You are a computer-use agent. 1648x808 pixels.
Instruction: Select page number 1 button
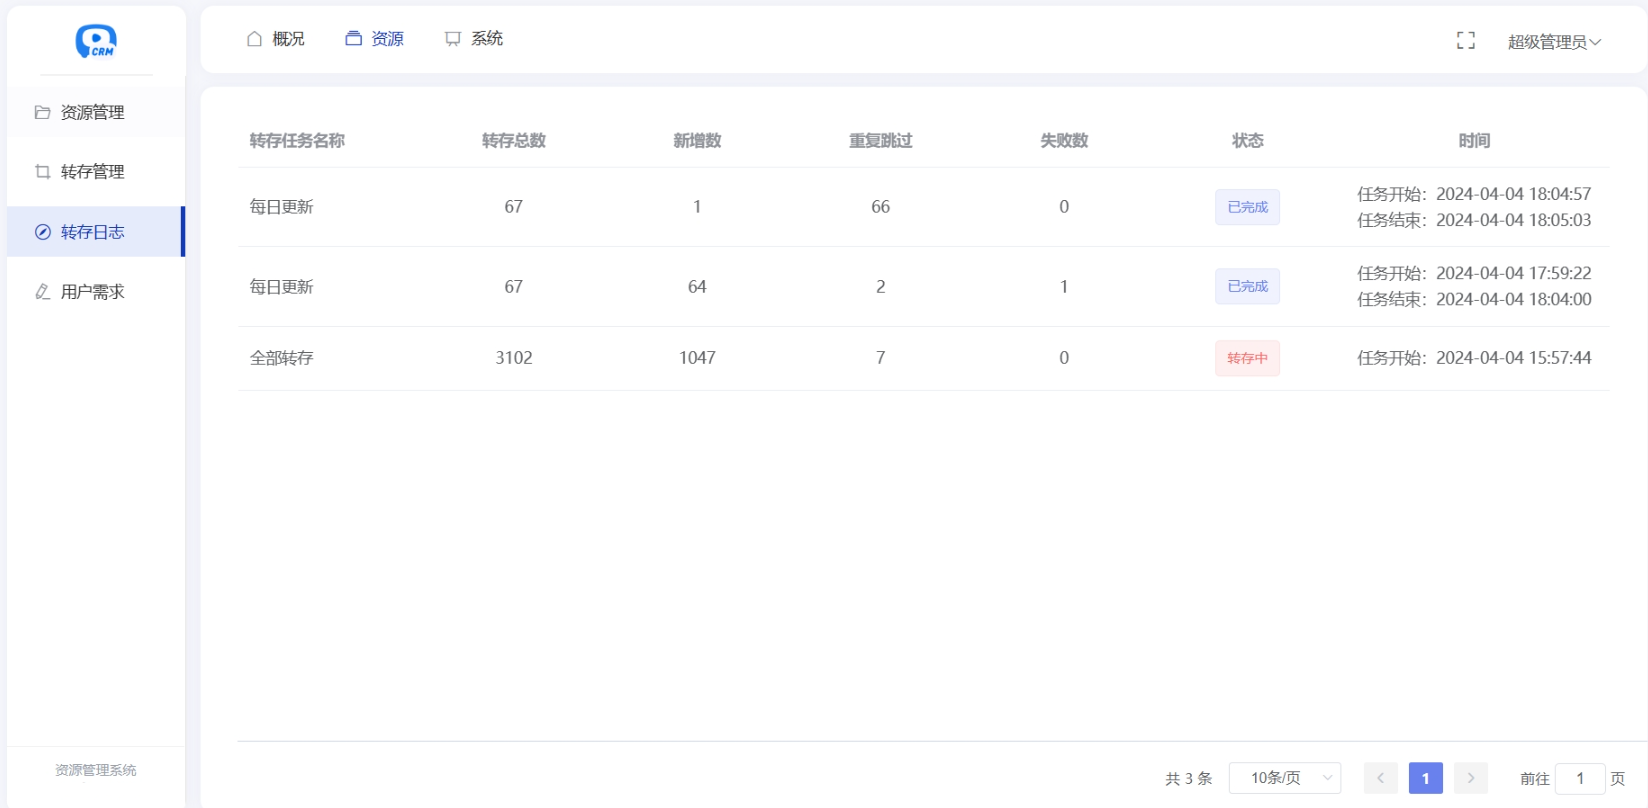(x=1425, y=778)
